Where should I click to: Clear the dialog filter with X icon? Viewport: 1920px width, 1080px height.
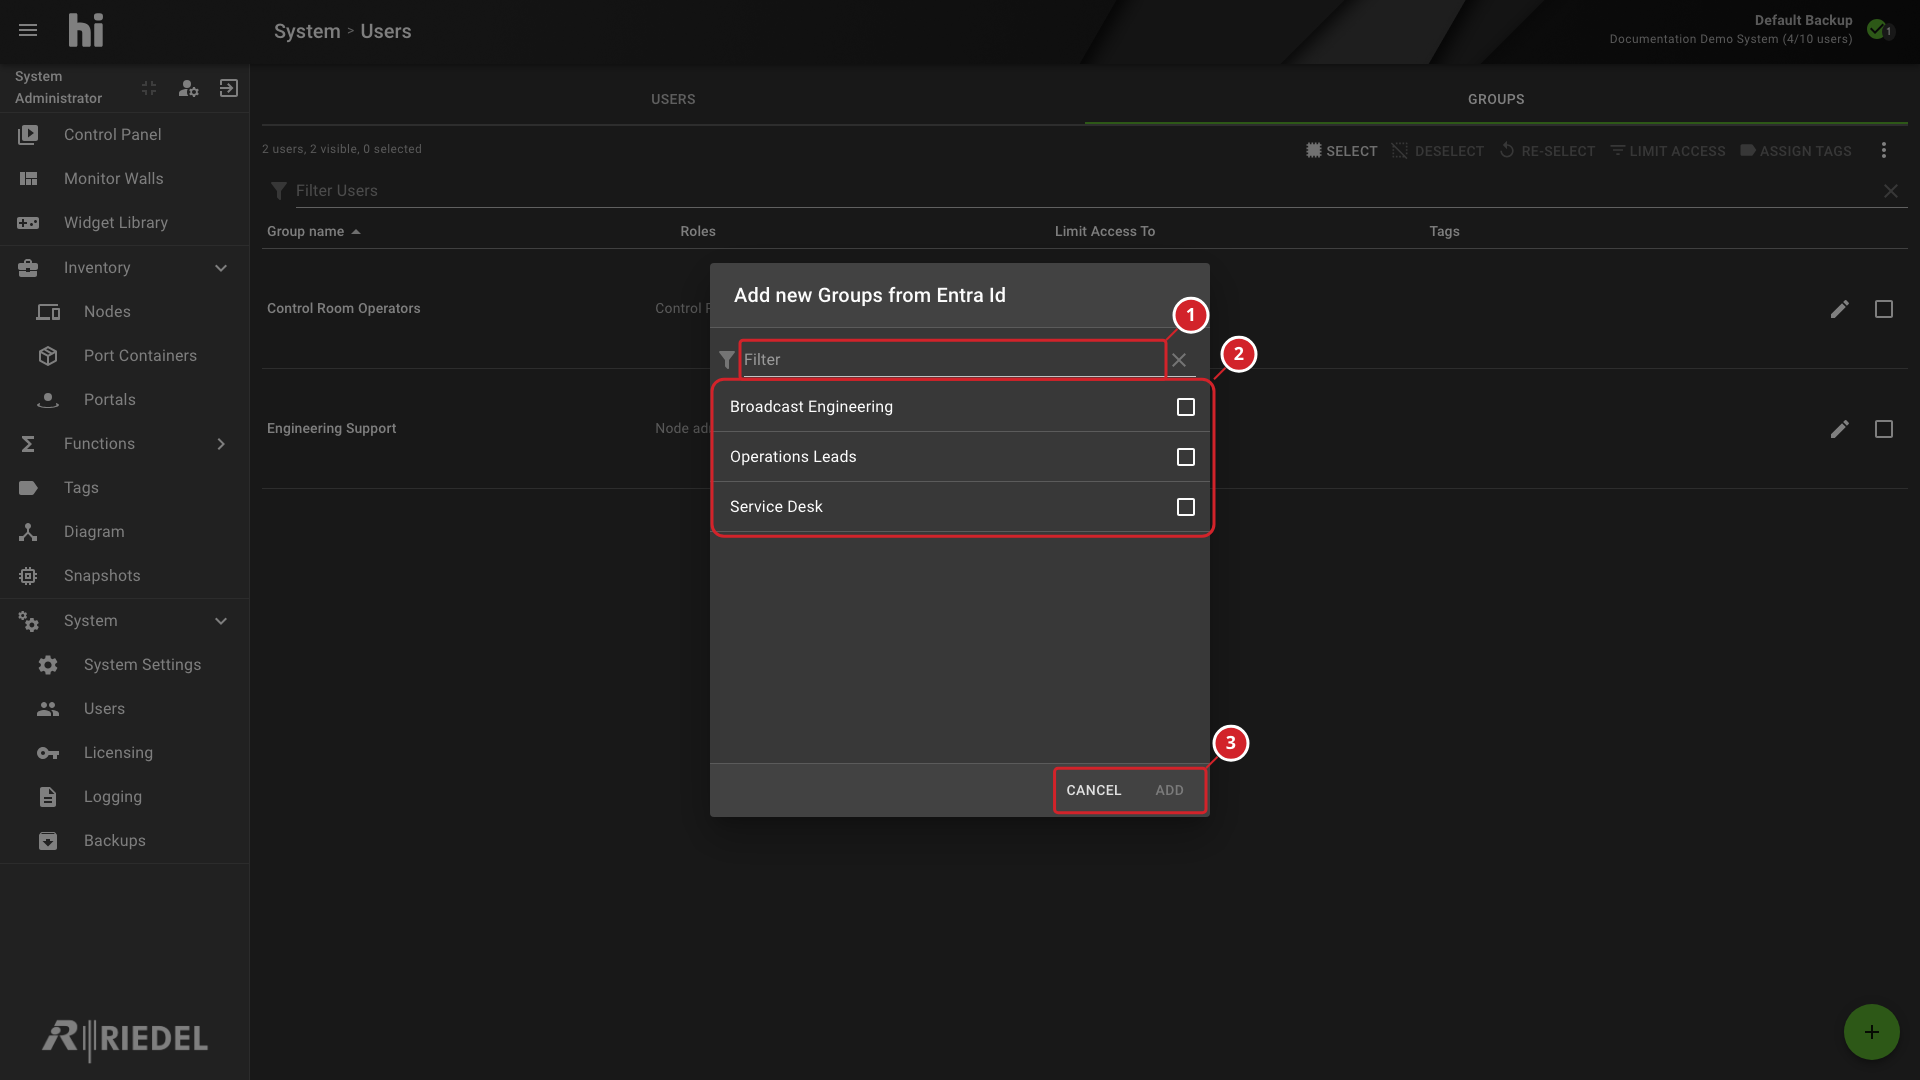click(x=1179, y=360)
